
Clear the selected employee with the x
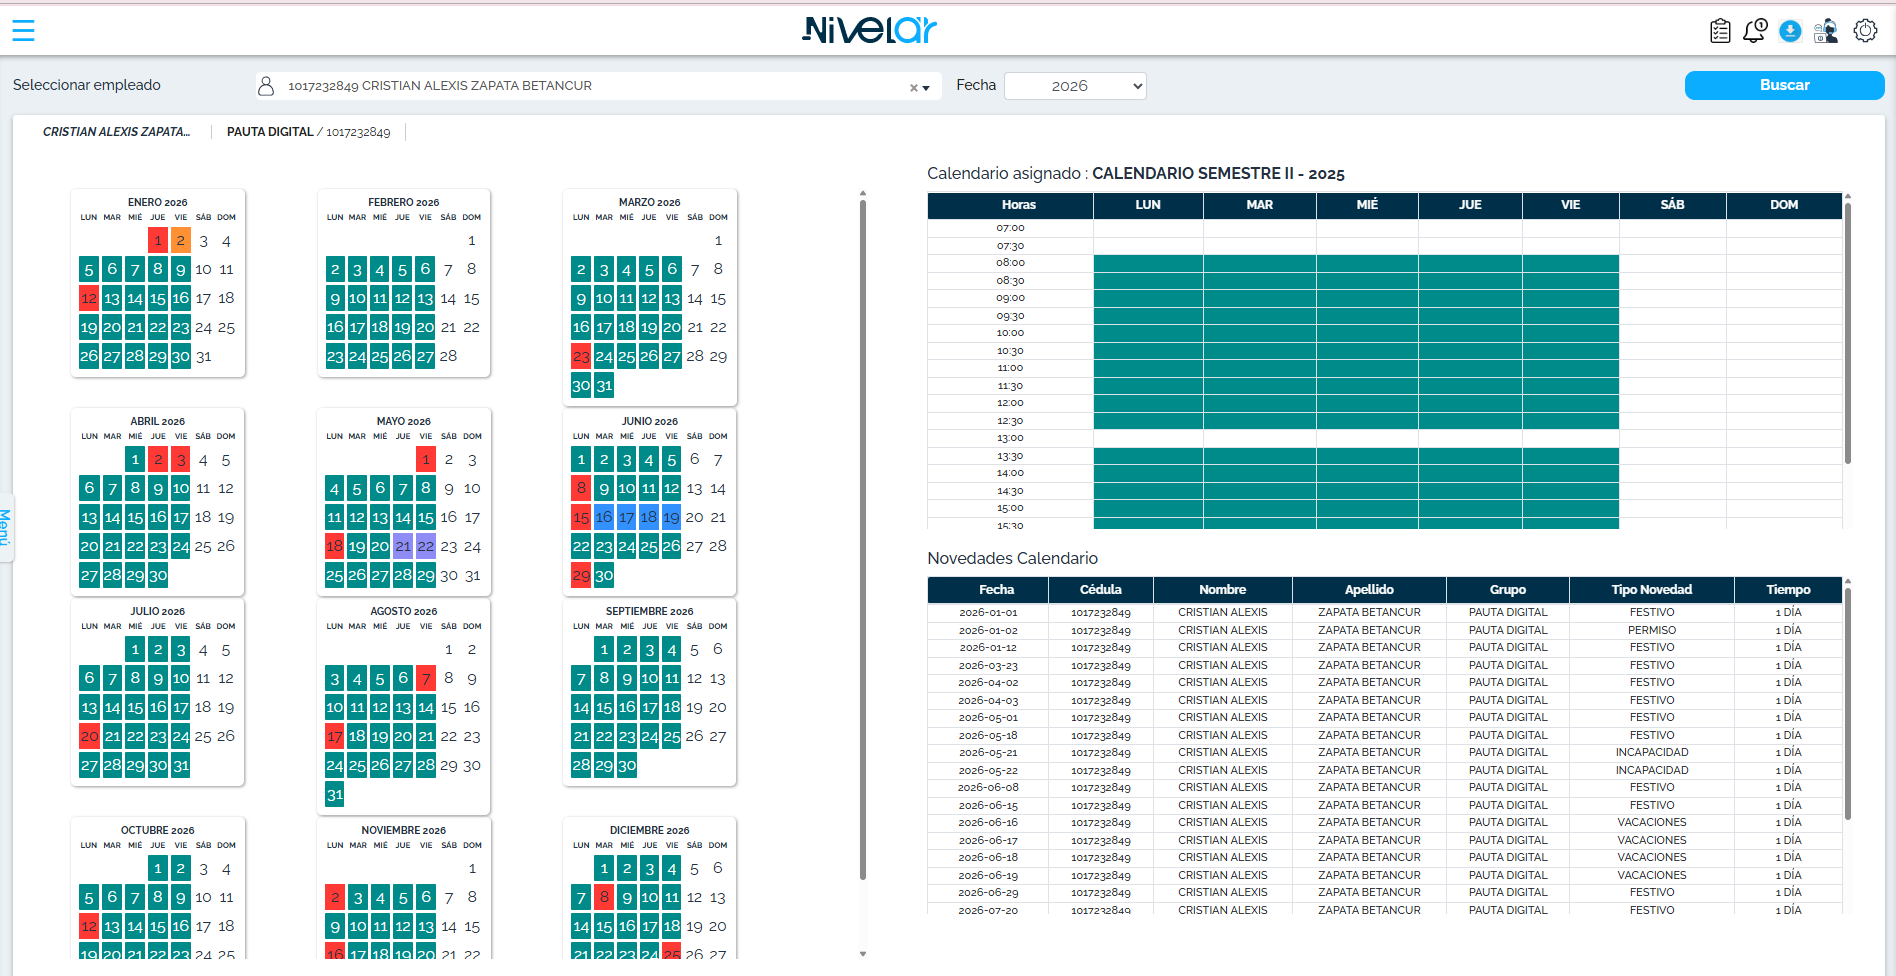coord(913,88)
